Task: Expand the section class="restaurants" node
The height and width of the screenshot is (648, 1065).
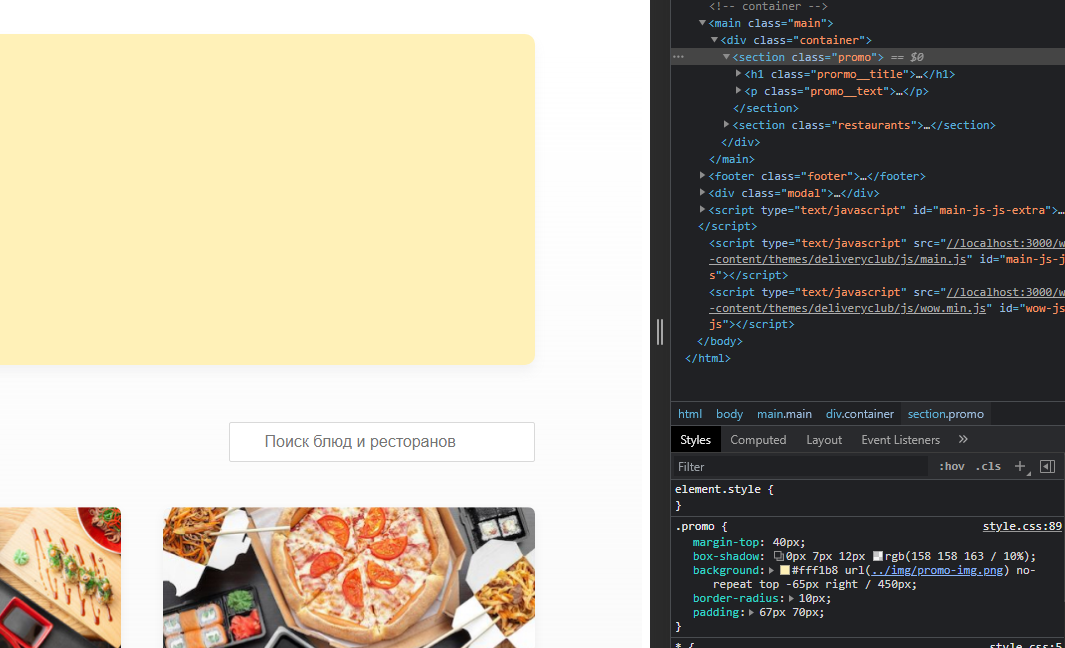Action: (x=726, y=124)
